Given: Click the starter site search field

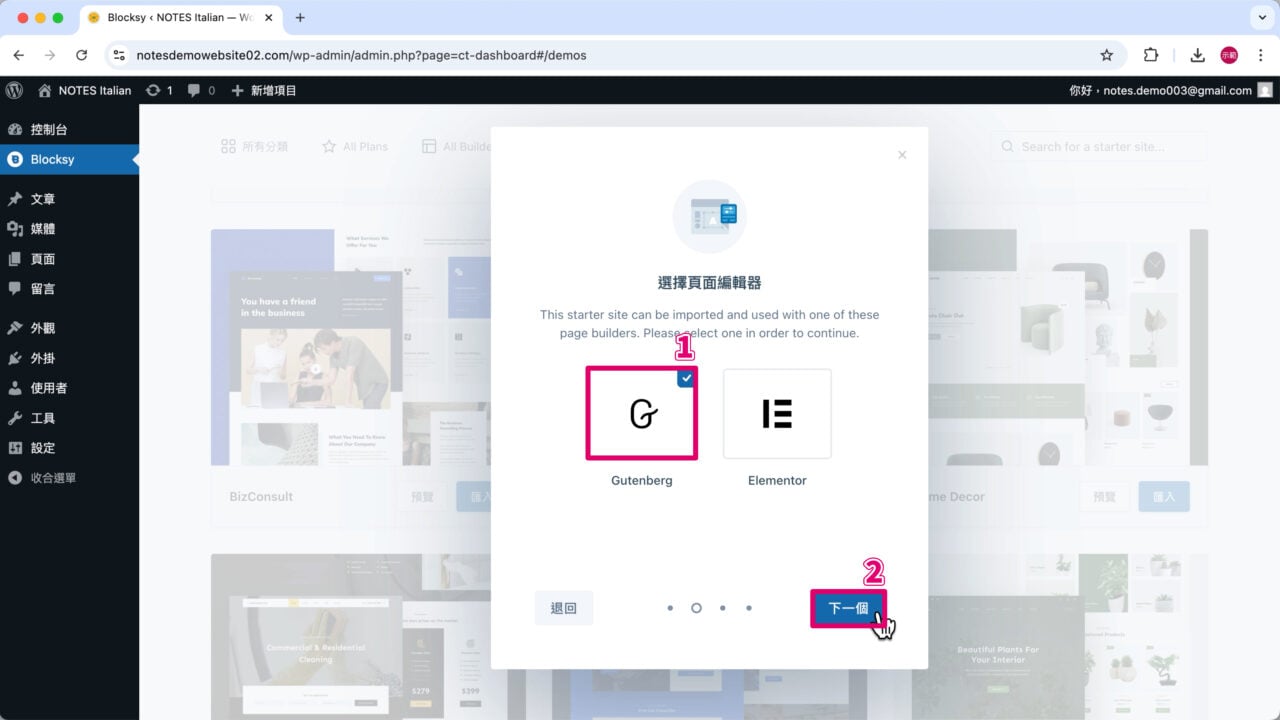Looking at the screenshot, I should click(1100, 146).
